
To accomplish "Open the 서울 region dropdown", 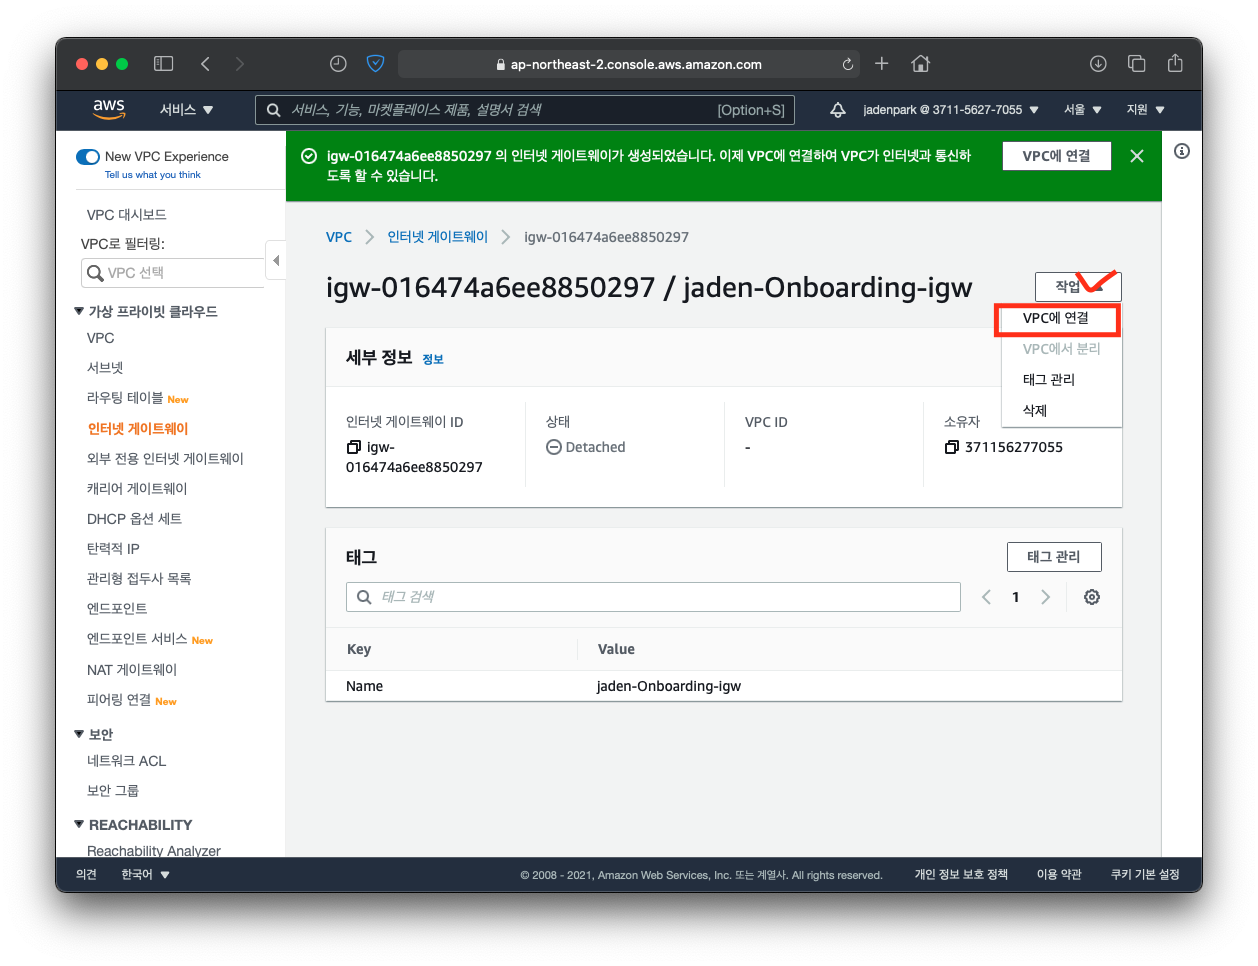I will tap(1082, 110).
